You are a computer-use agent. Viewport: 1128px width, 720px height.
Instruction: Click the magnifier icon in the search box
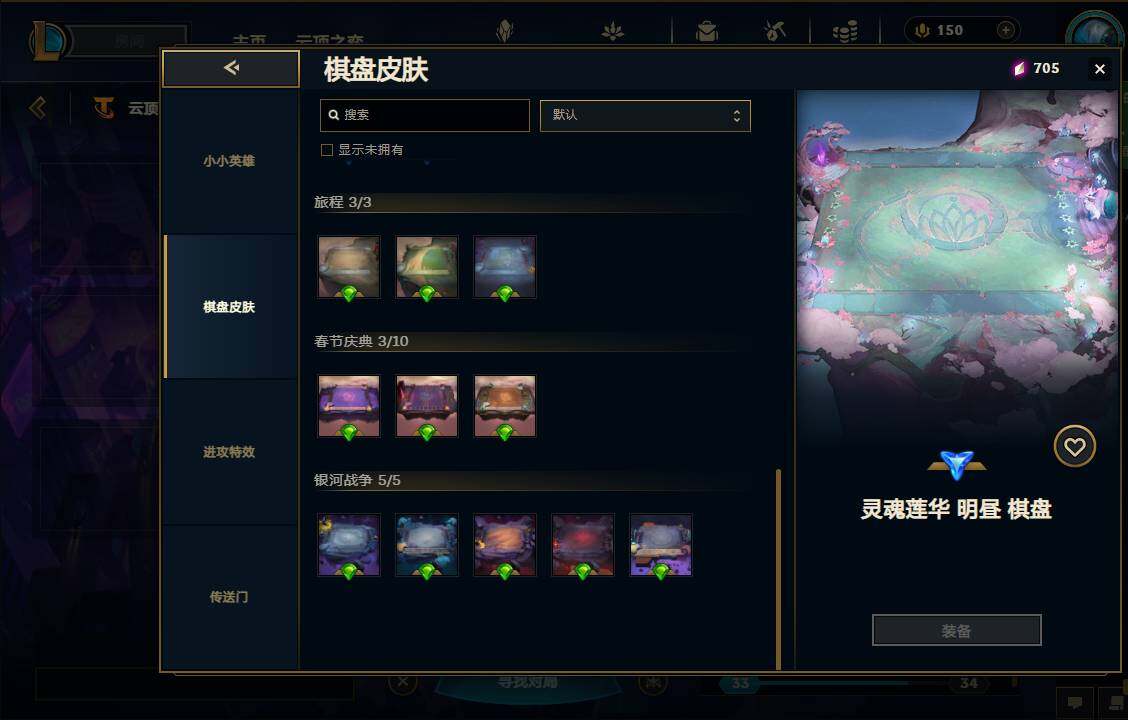[334, 115]
